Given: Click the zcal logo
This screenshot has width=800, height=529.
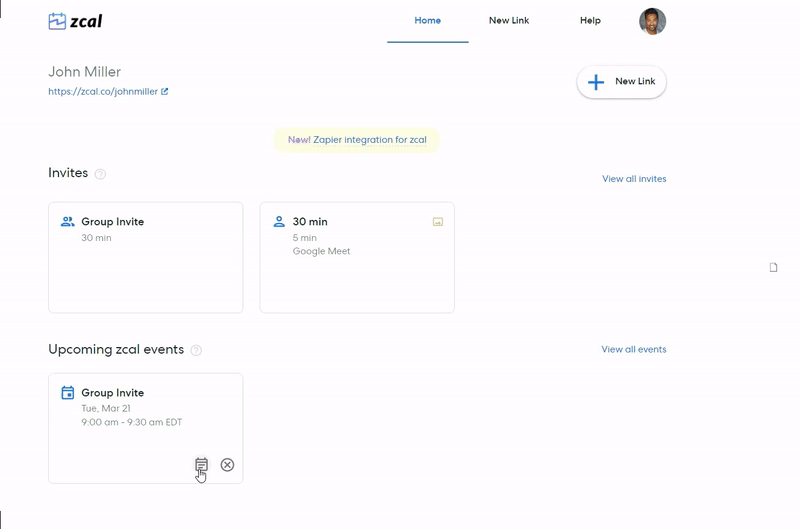Looking at the screenshot, I should [x=75, y=21].
